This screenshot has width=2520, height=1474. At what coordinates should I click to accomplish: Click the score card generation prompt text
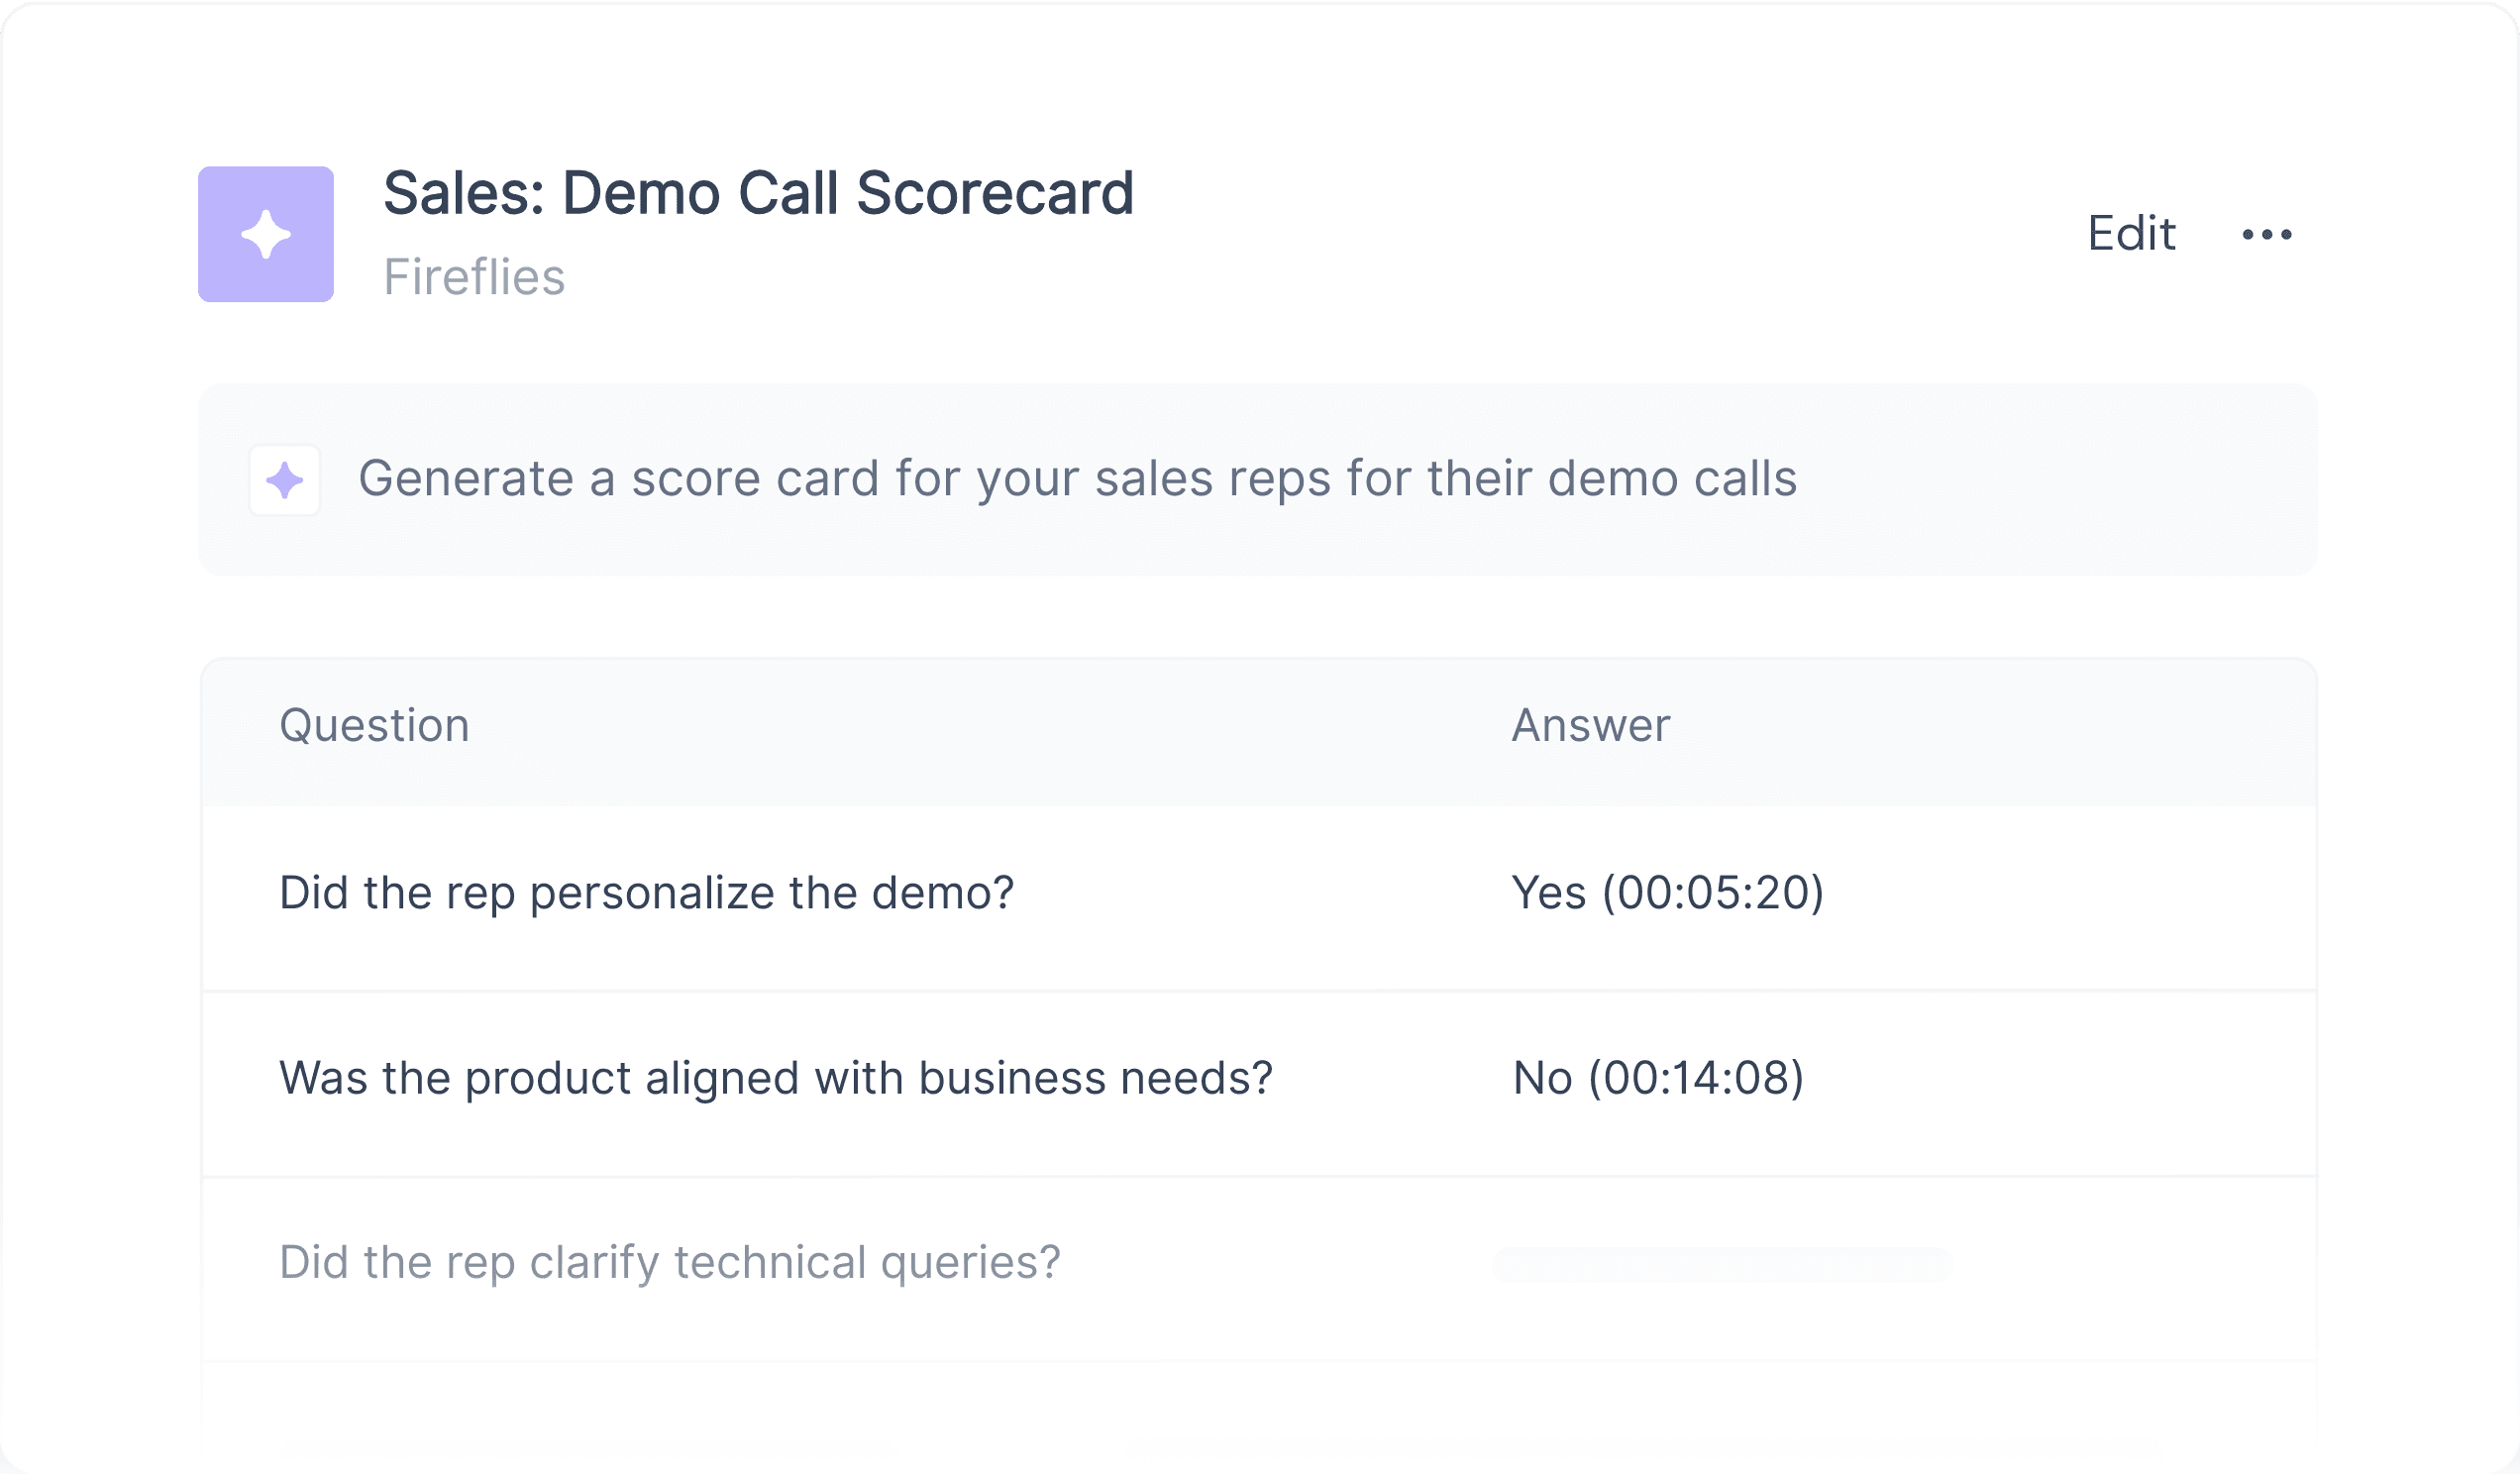point(1078,478)
